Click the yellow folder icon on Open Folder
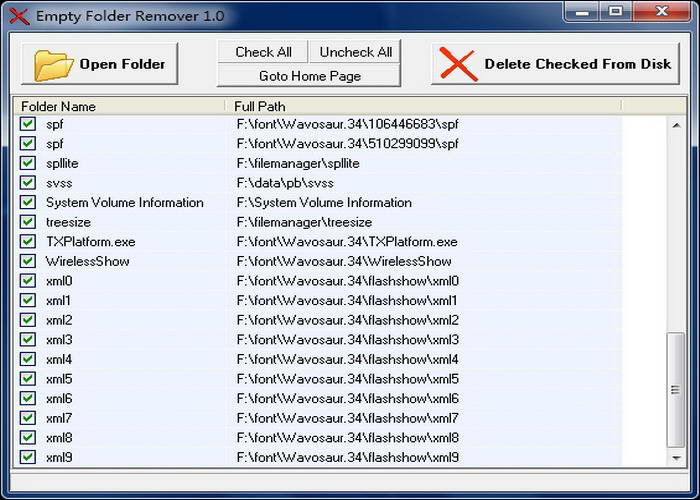 (54, 65)
